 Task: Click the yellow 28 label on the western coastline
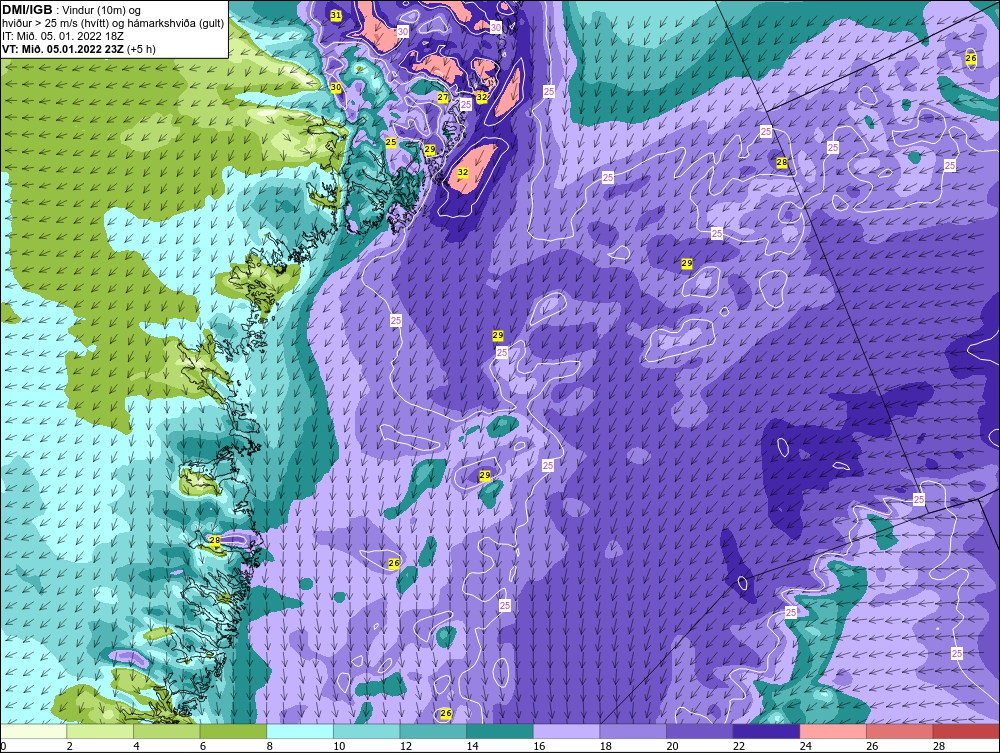[215, 541]
